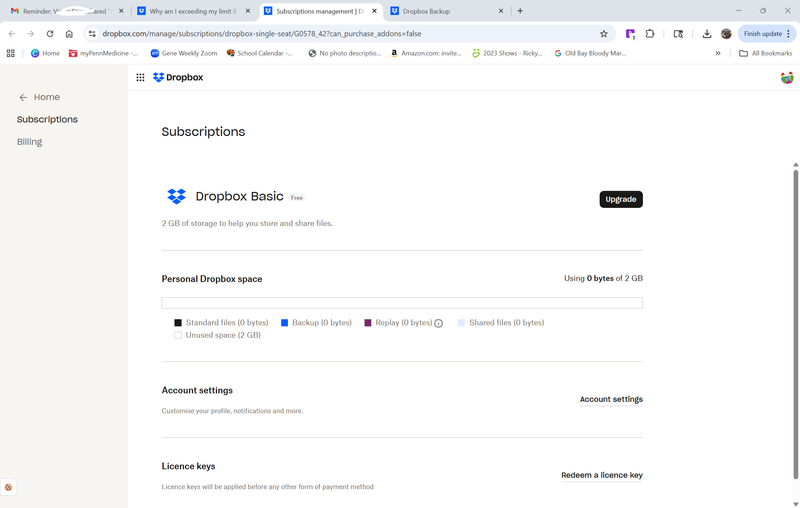Viewport: 800px width, 508px height.
Task: Click the browser address bar URL
Action: point(260,33)
